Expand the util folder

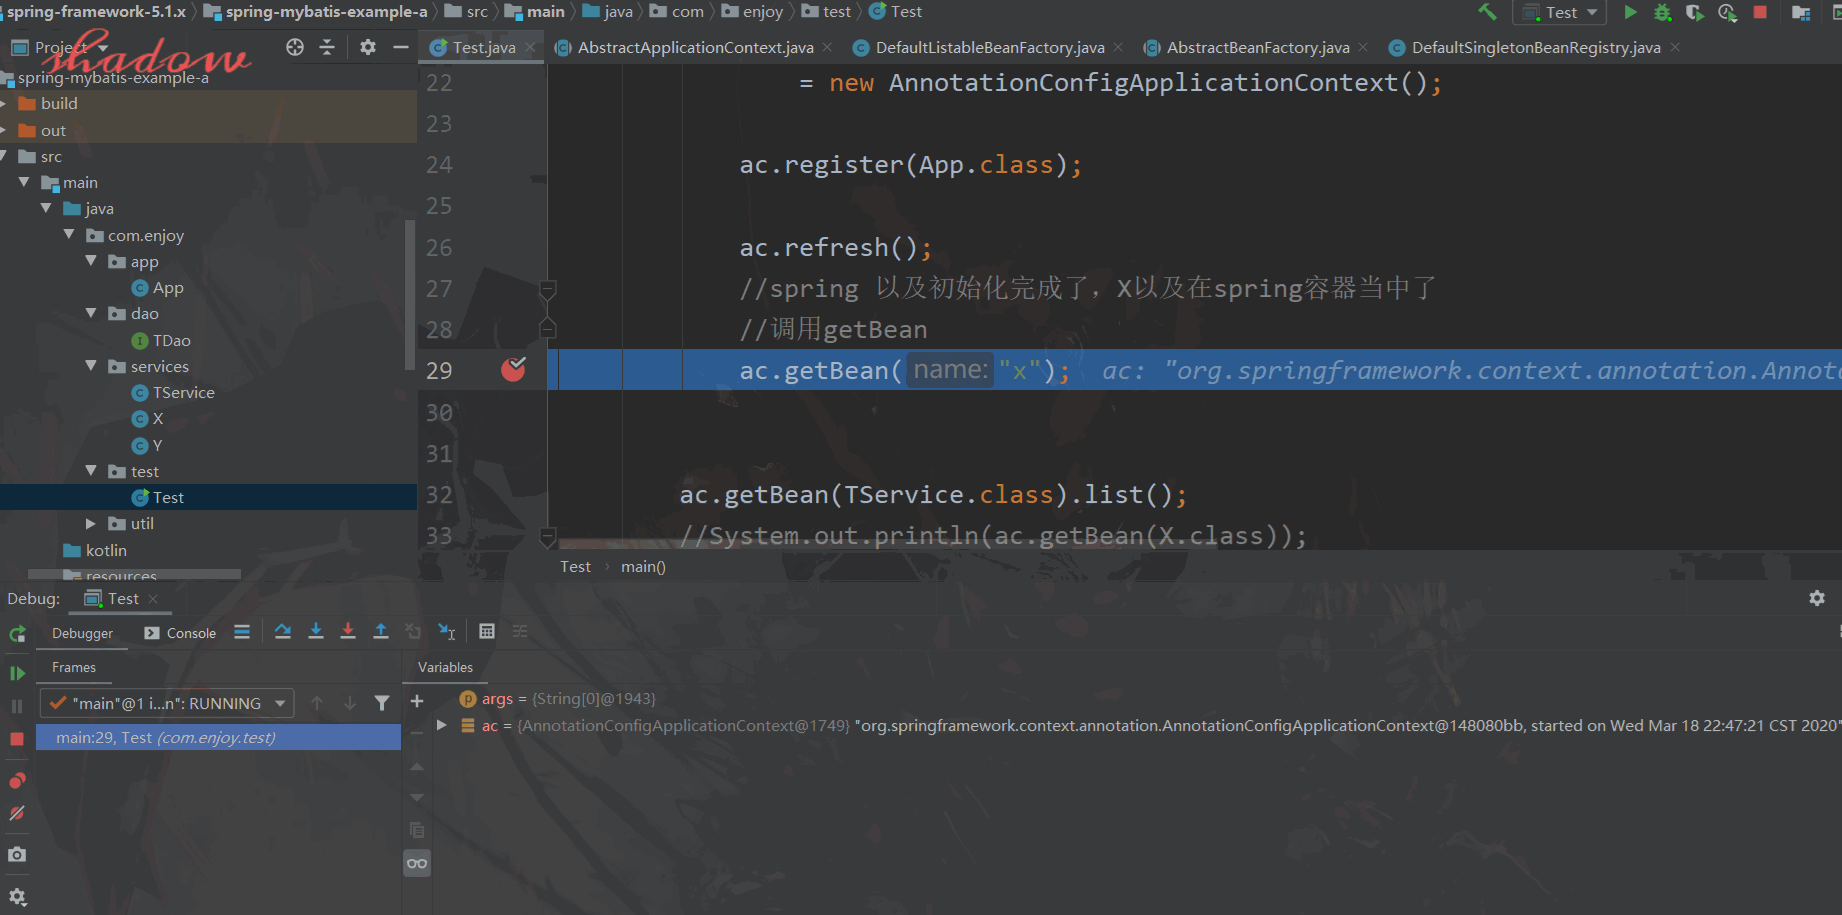(x=91, y=523)
